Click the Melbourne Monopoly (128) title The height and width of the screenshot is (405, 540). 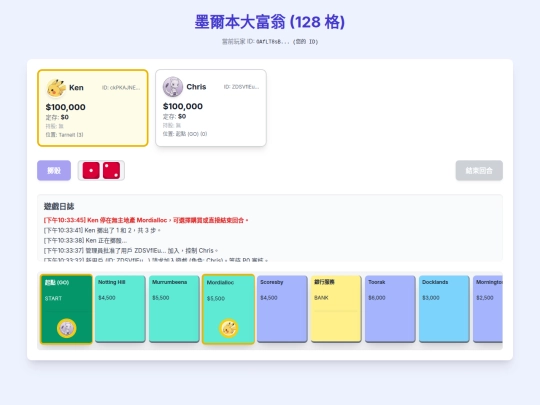click(270, 22)
